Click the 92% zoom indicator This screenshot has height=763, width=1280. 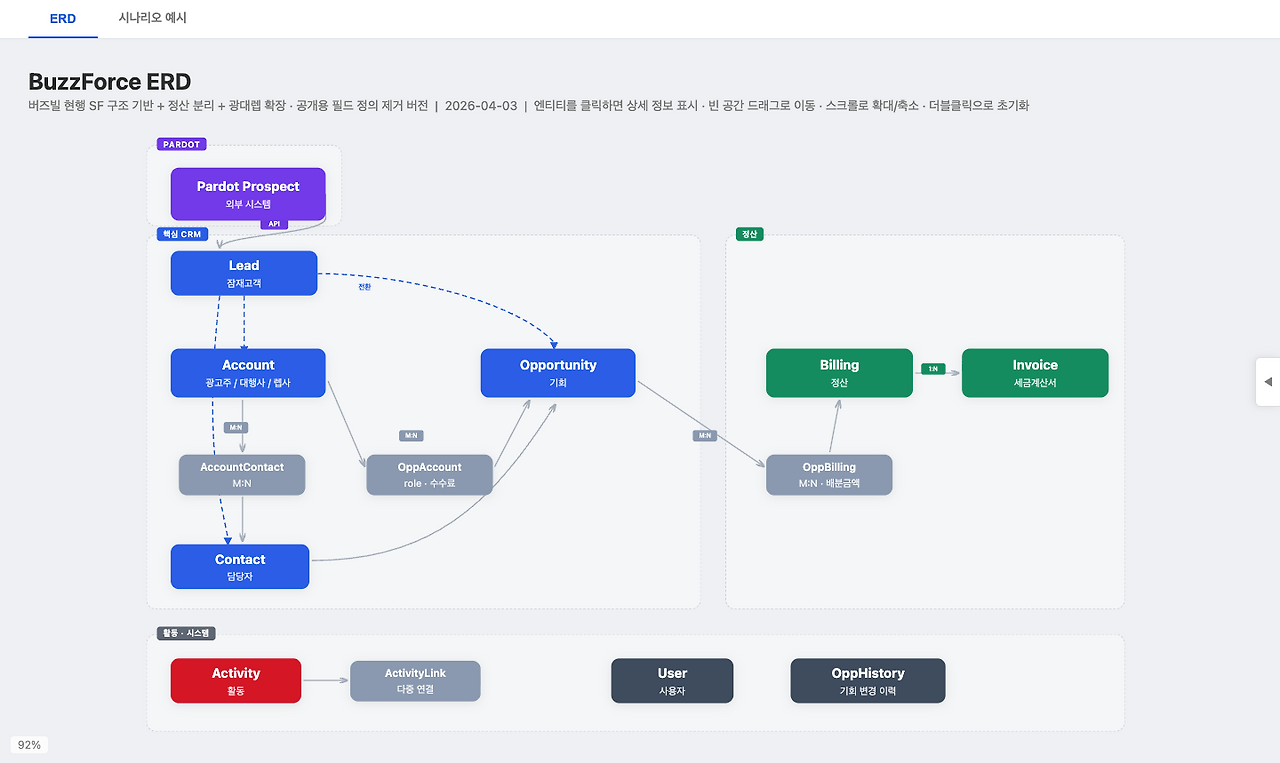click(30, 745)
